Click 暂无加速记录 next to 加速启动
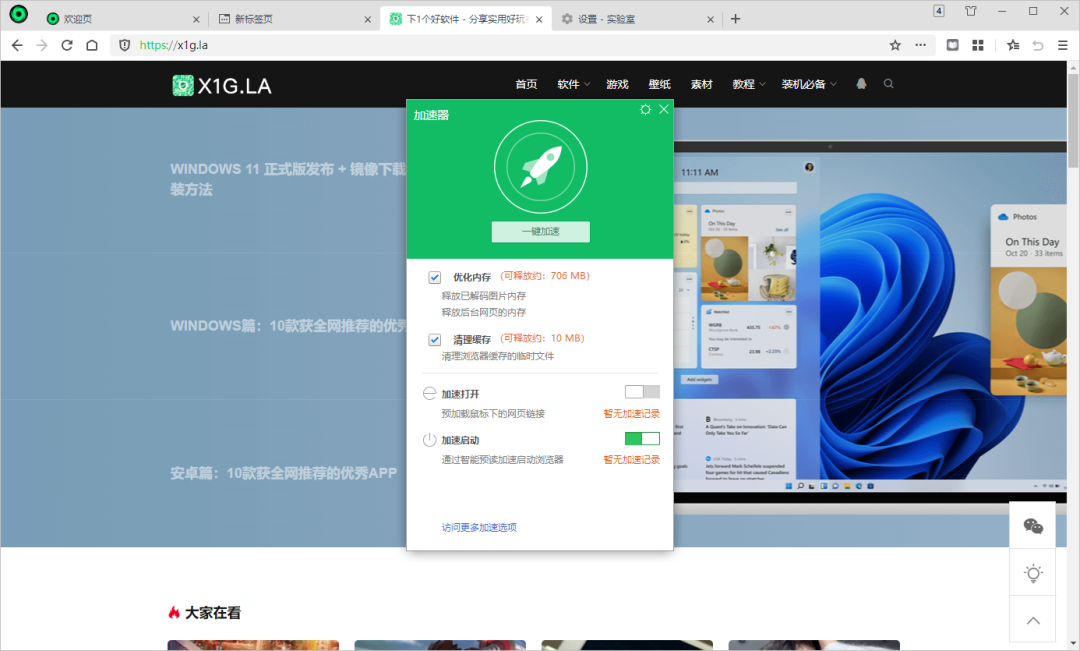 [632, 459]
